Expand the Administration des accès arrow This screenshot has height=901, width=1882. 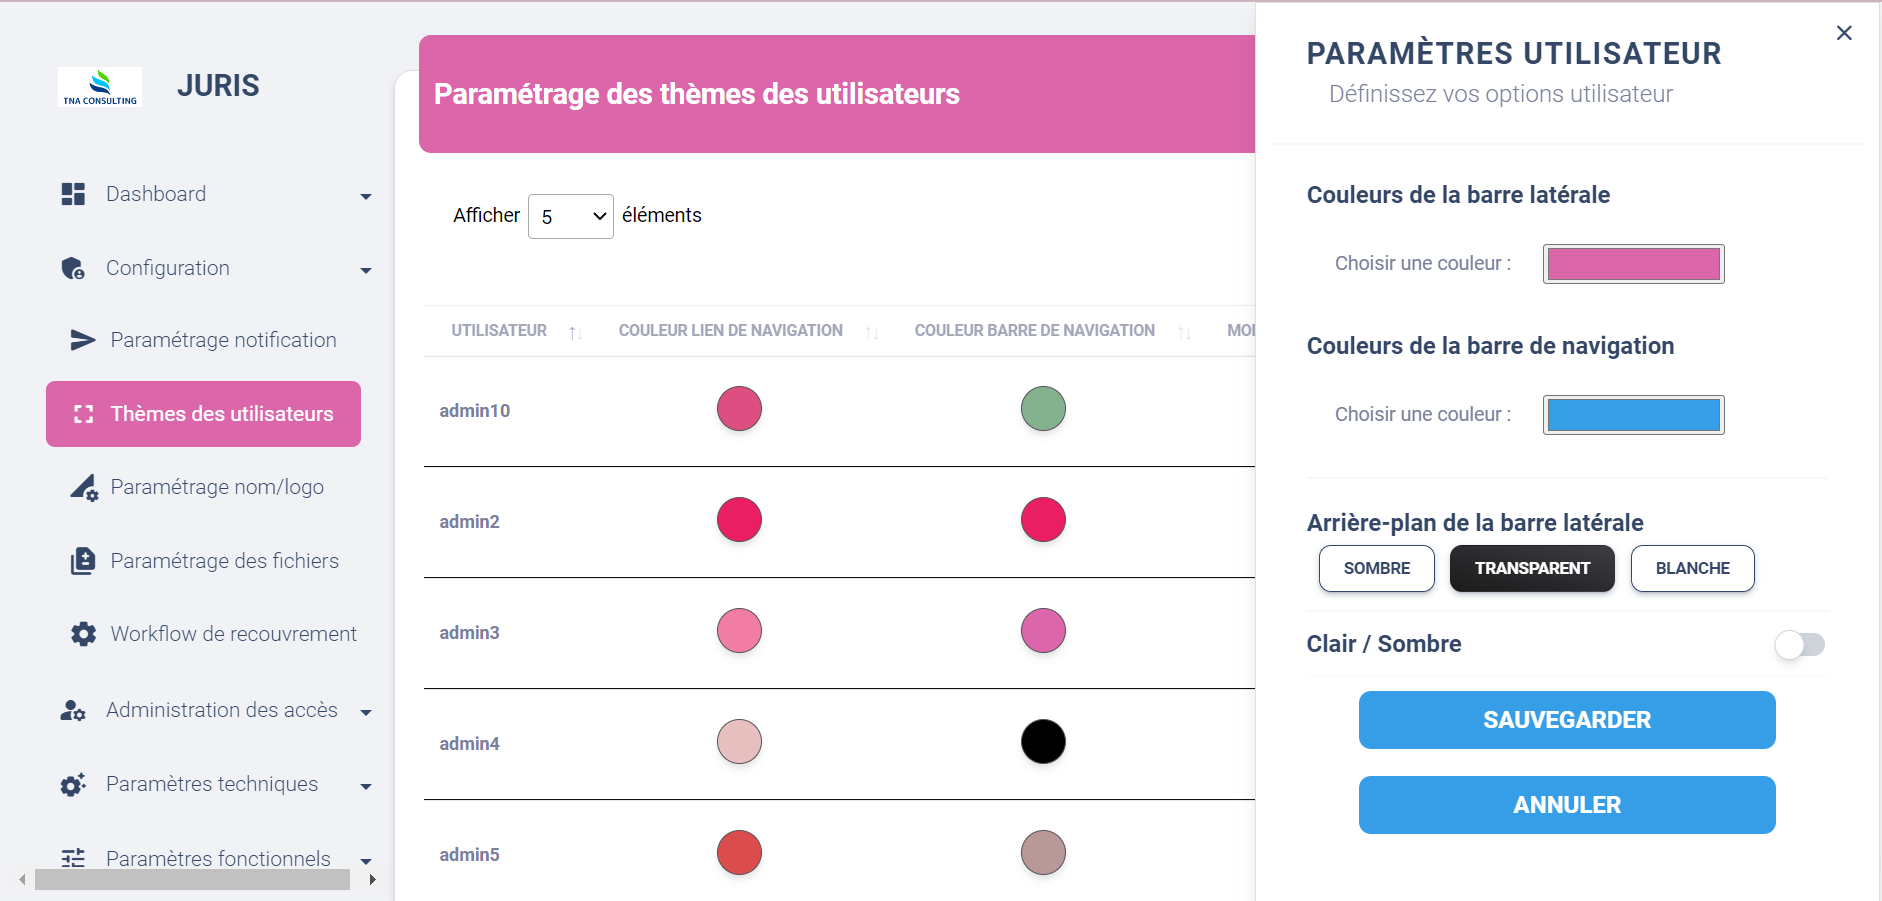(x=366, y=712)
